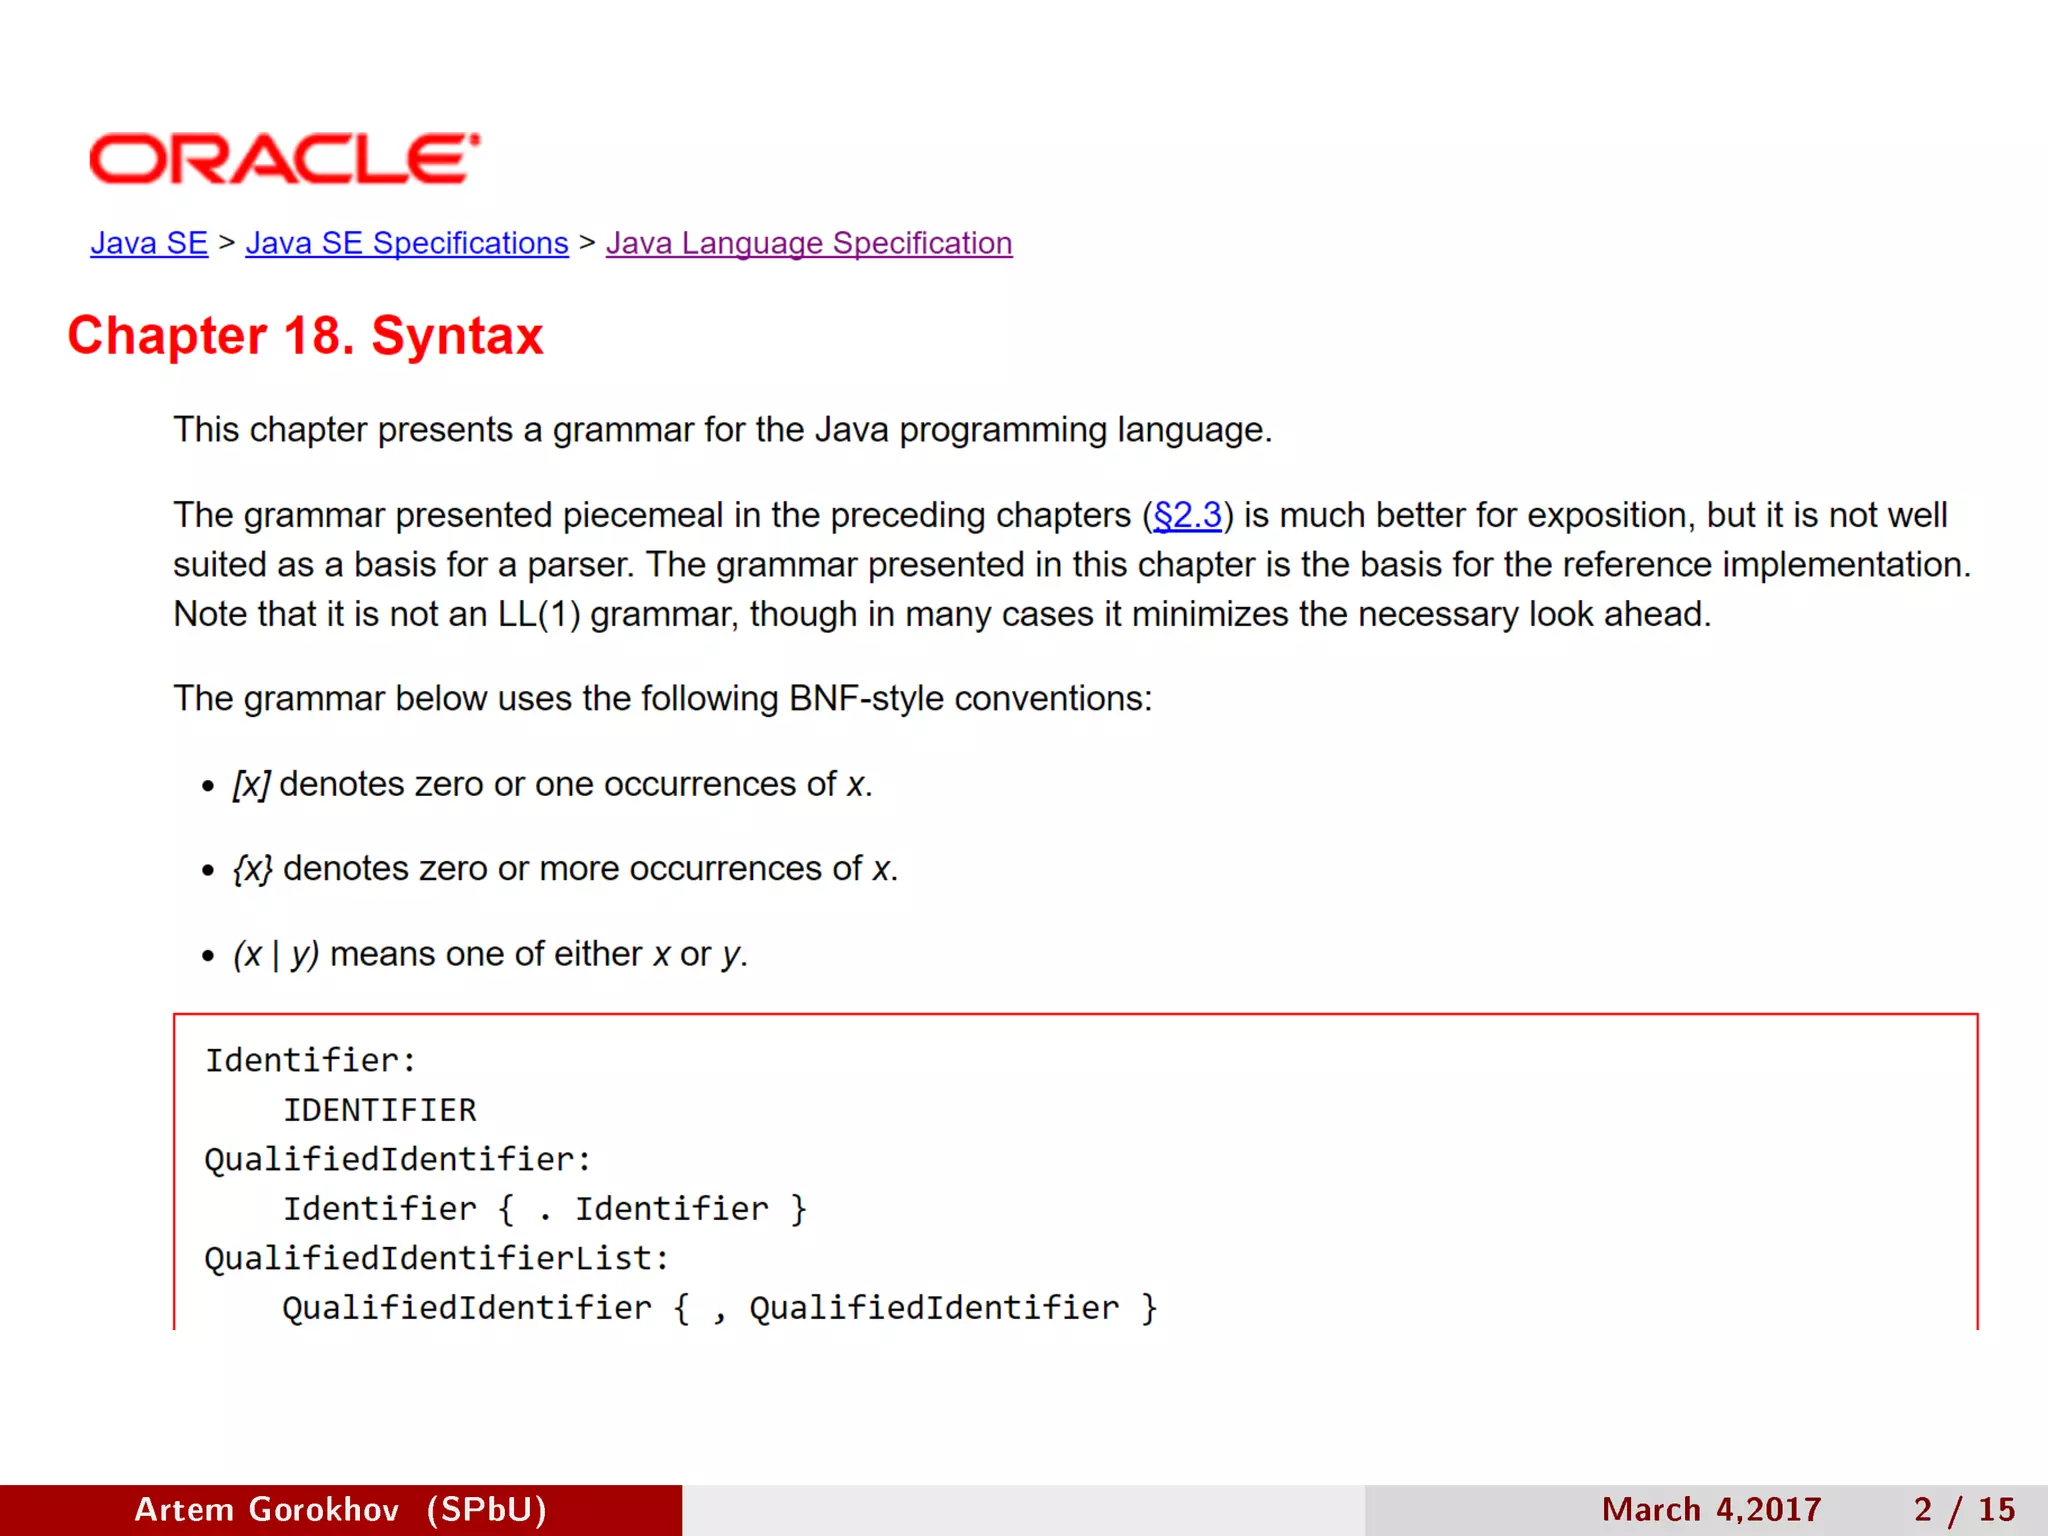Click the LL(1) grammar note line
This screenshot has height=1536, width=2048.
click(941, 614)
